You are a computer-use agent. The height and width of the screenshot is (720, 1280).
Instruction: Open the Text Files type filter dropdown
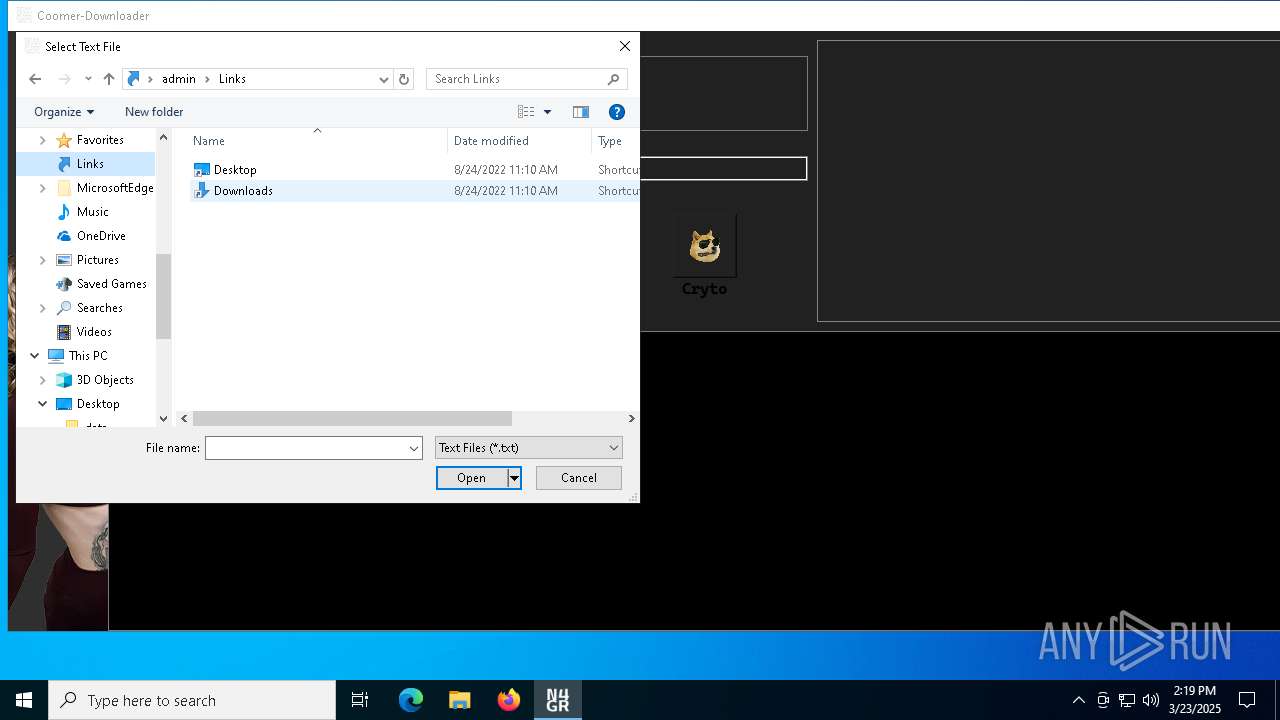pos(529,448)
